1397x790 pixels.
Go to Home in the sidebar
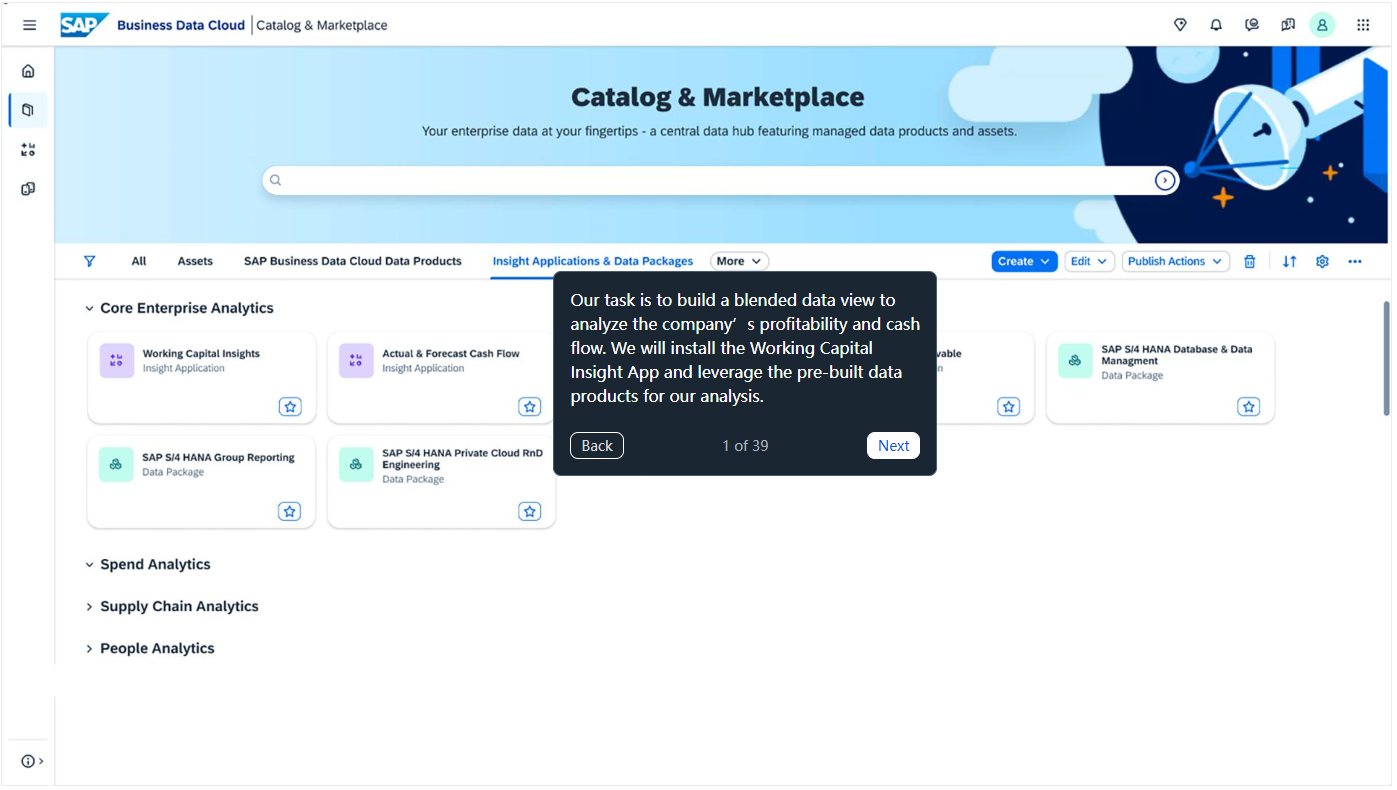[x=28, y=71]
